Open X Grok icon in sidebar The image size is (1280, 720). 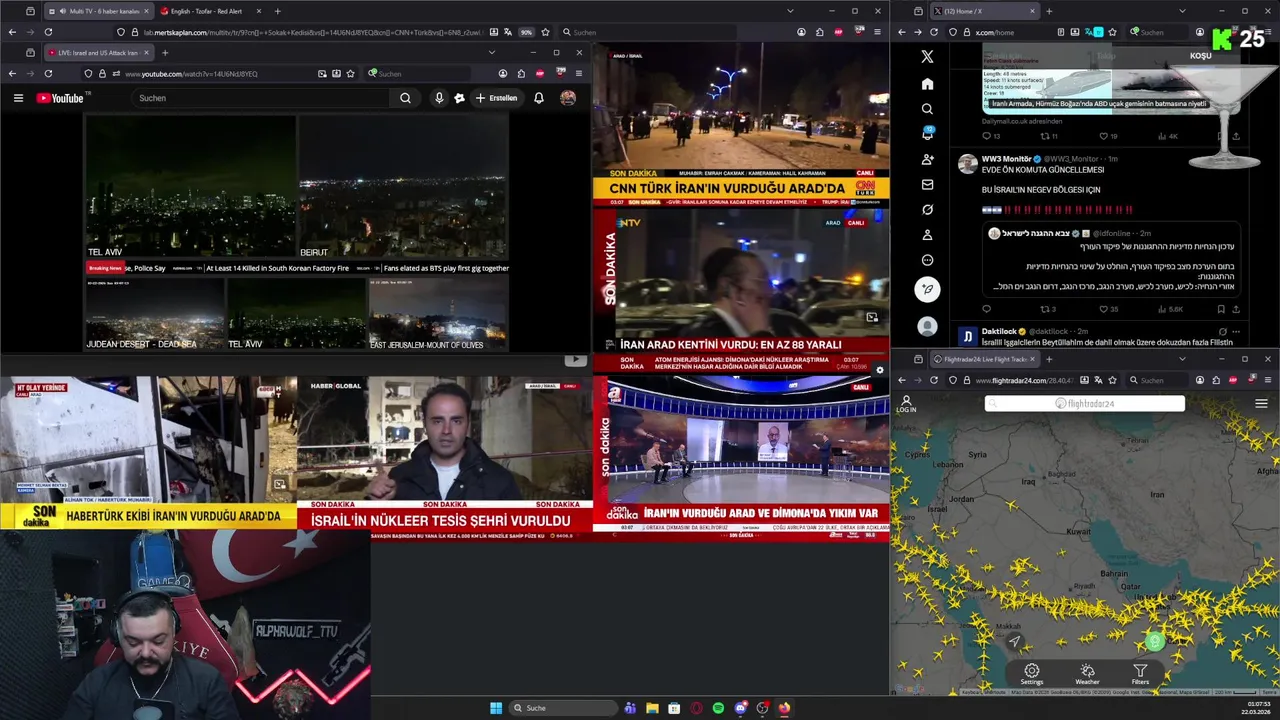pyautogui.click(x=927, y=210)
